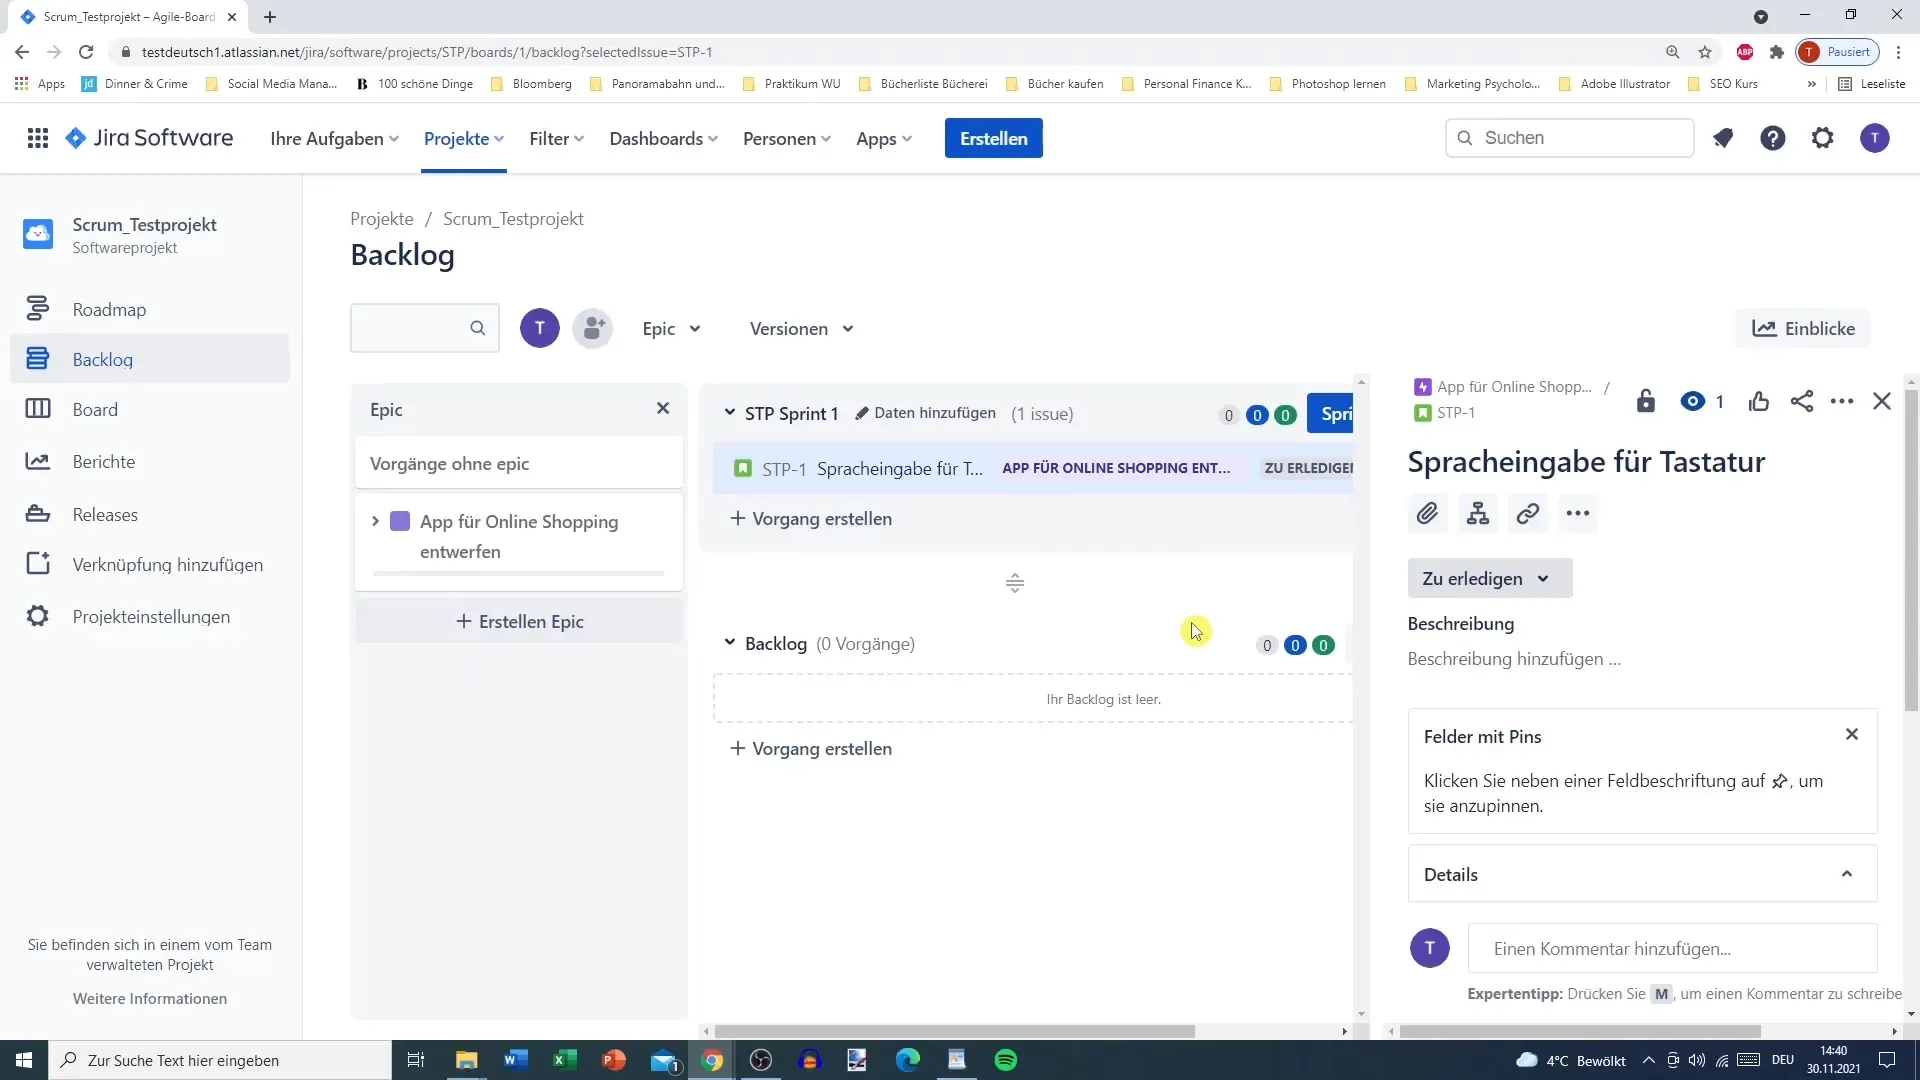Select the STP-1 Spracheingabe issue row
Screen dimensions: 1920x1080
(x=1034, y=468)
